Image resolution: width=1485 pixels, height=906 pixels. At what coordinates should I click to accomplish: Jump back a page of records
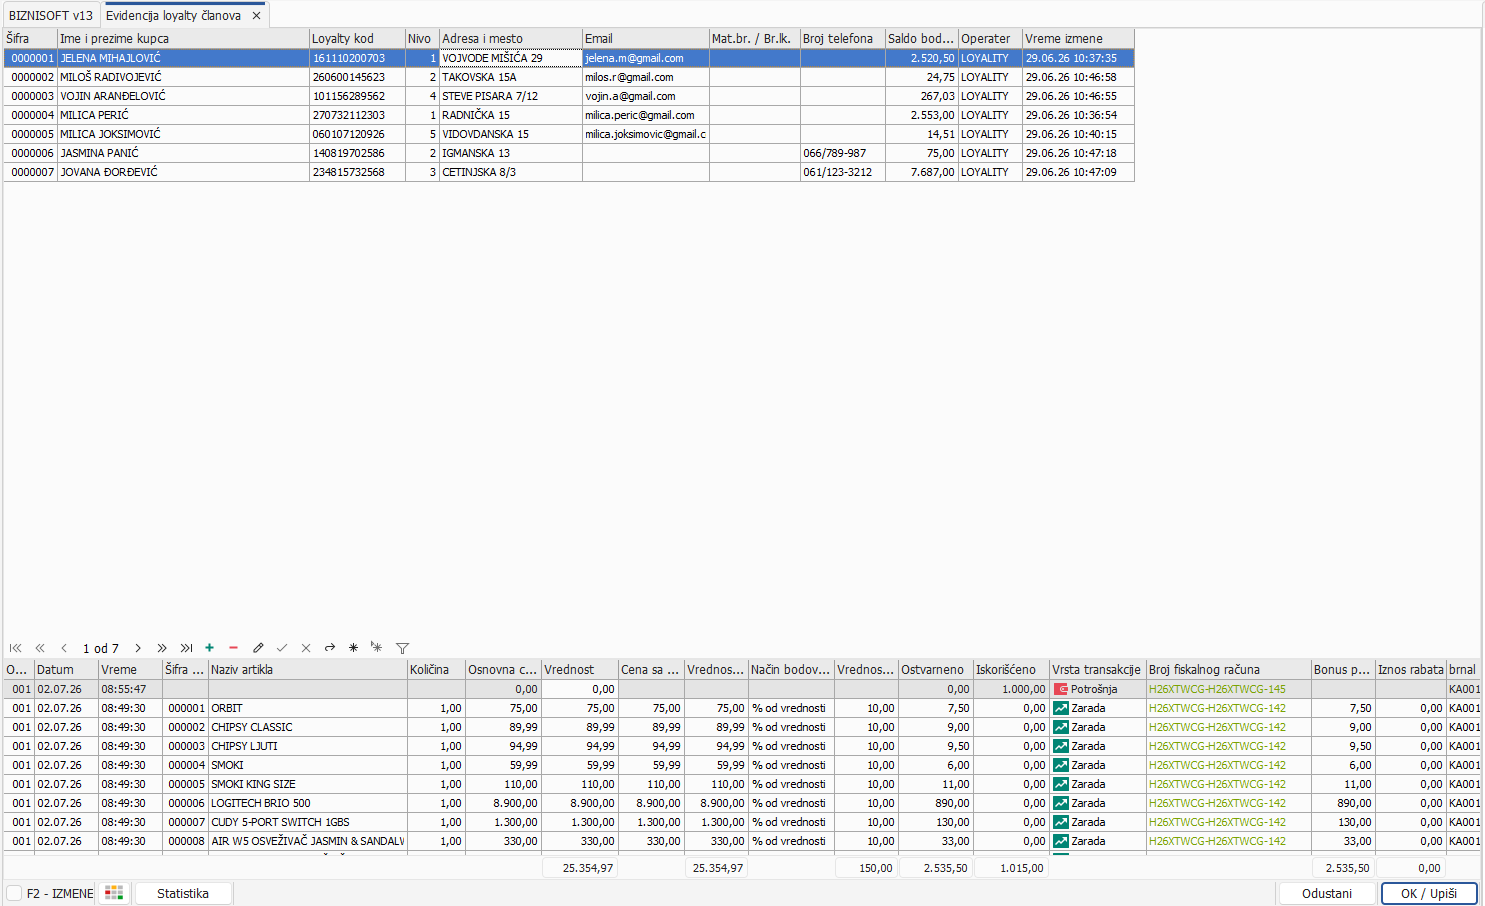40,648
